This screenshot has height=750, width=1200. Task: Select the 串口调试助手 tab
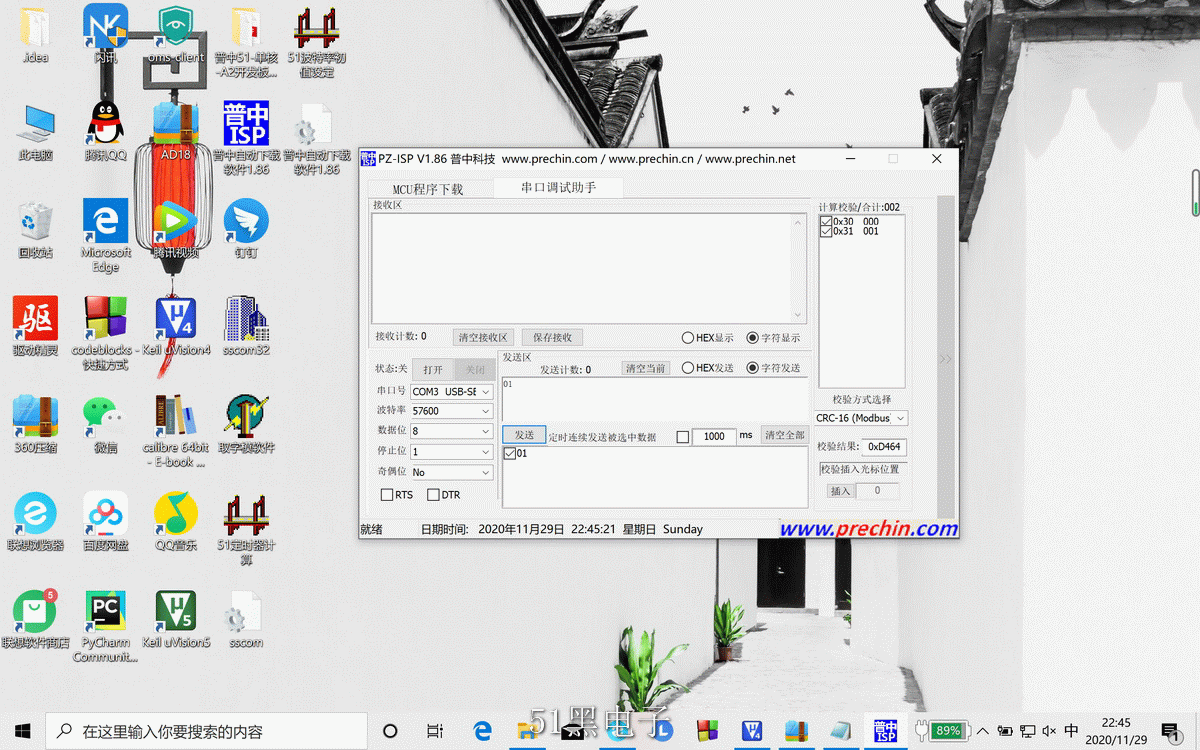click(x=558, y=188)
